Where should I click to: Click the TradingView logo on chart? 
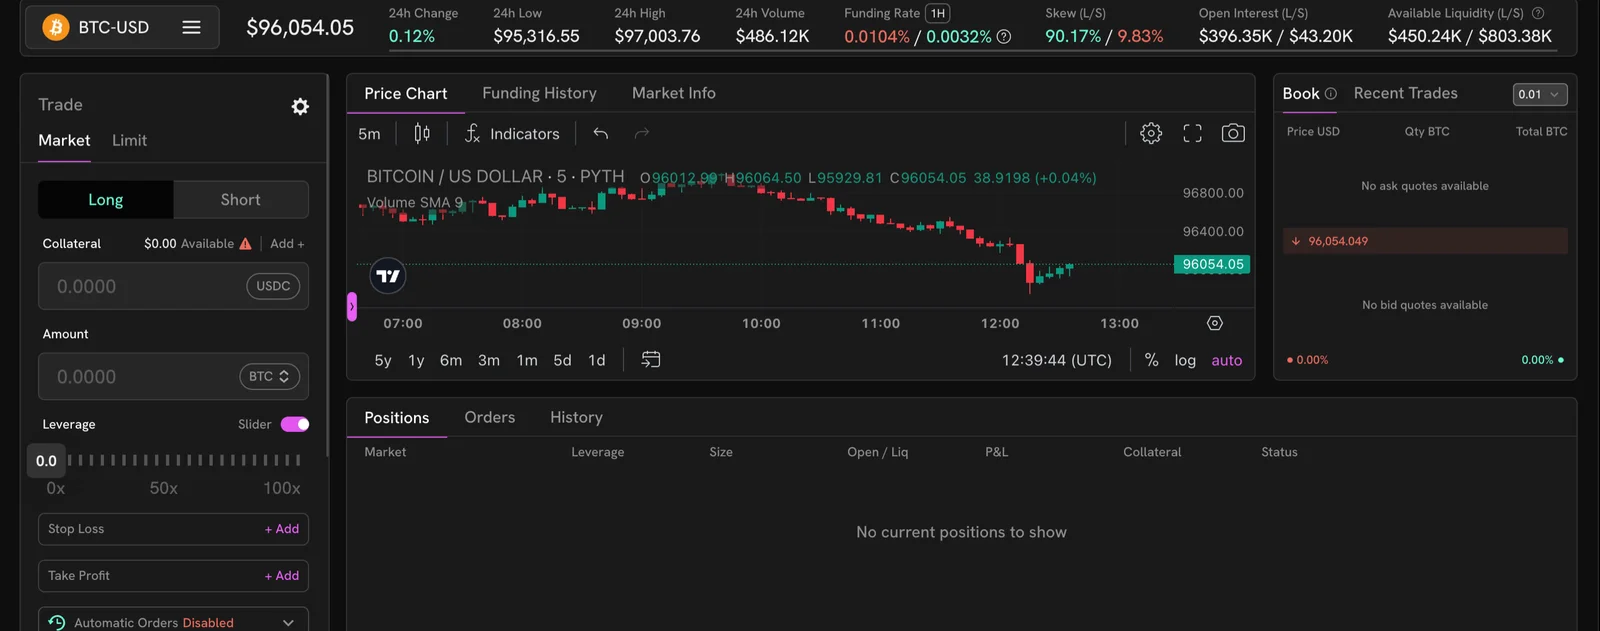pyautogui.click(x=388, y=276)
